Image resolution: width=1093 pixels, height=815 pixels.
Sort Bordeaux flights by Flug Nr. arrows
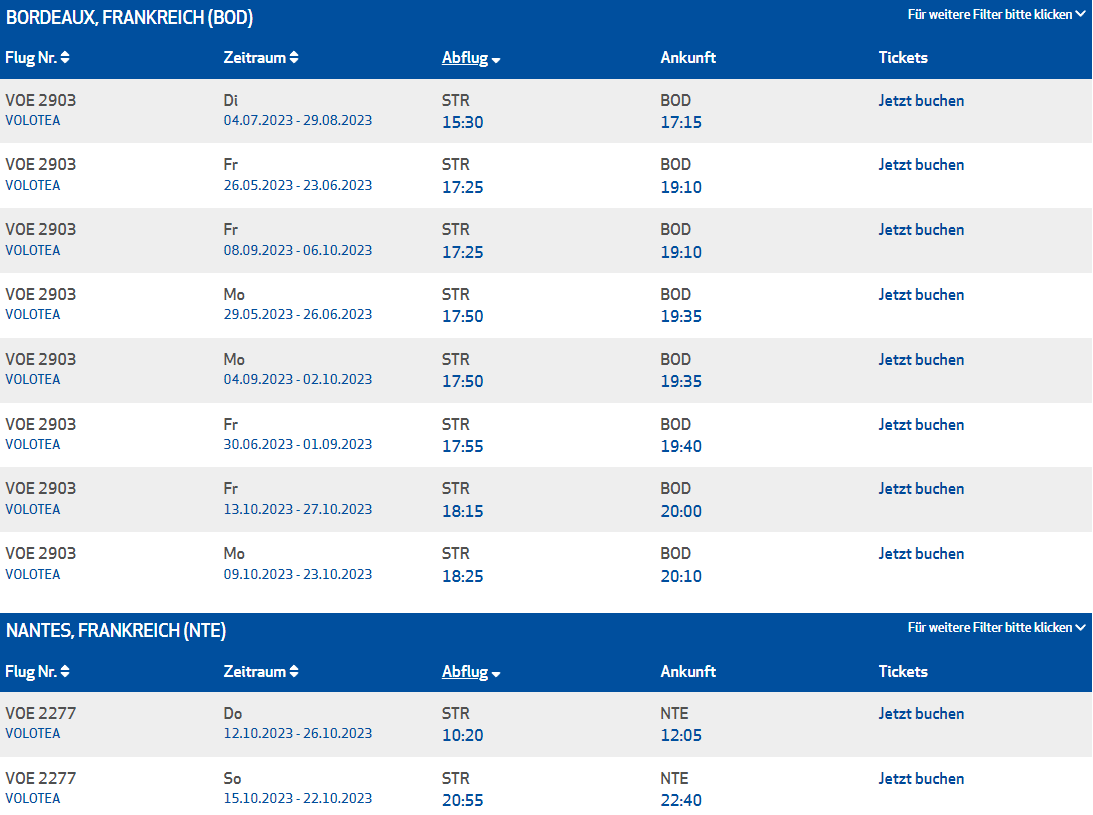tap(65, 58)
